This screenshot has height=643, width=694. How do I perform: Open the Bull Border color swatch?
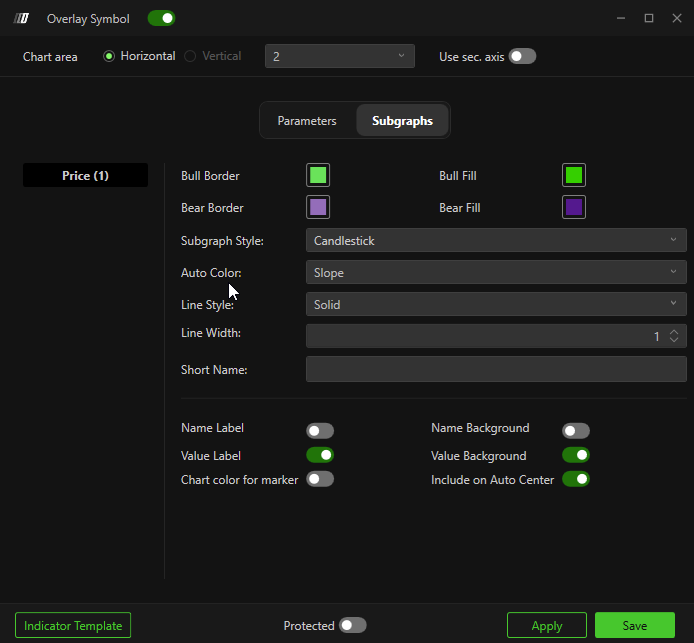click(318, 176)
